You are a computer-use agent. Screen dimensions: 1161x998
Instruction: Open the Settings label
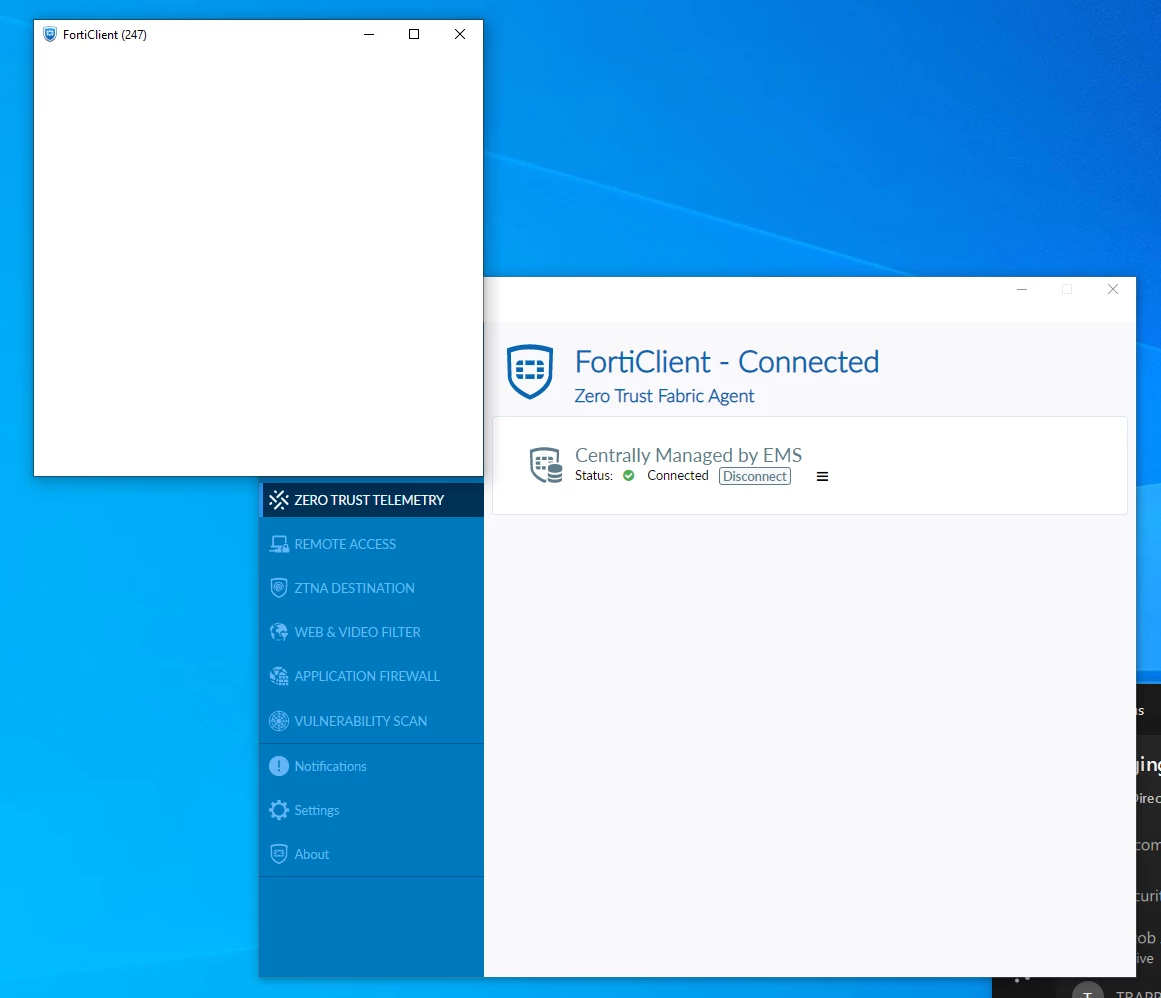point(317,810)
